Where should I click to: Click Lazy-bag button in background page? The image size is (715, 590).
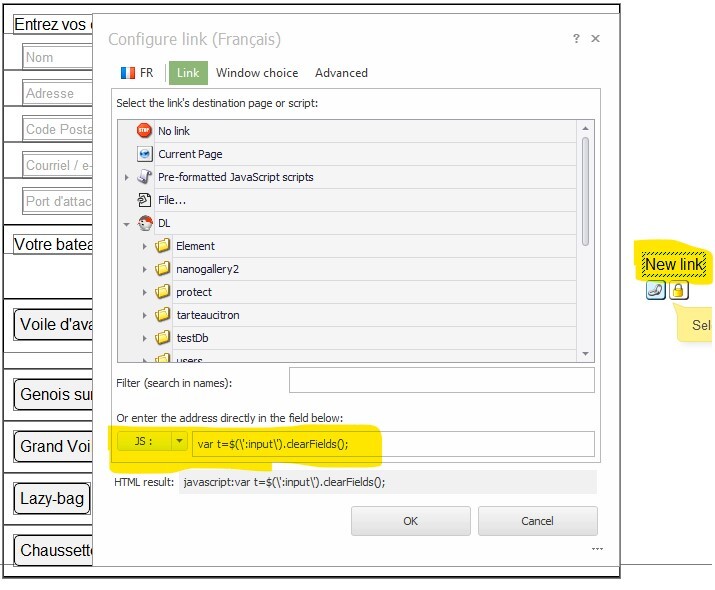(x=52, y=498)
